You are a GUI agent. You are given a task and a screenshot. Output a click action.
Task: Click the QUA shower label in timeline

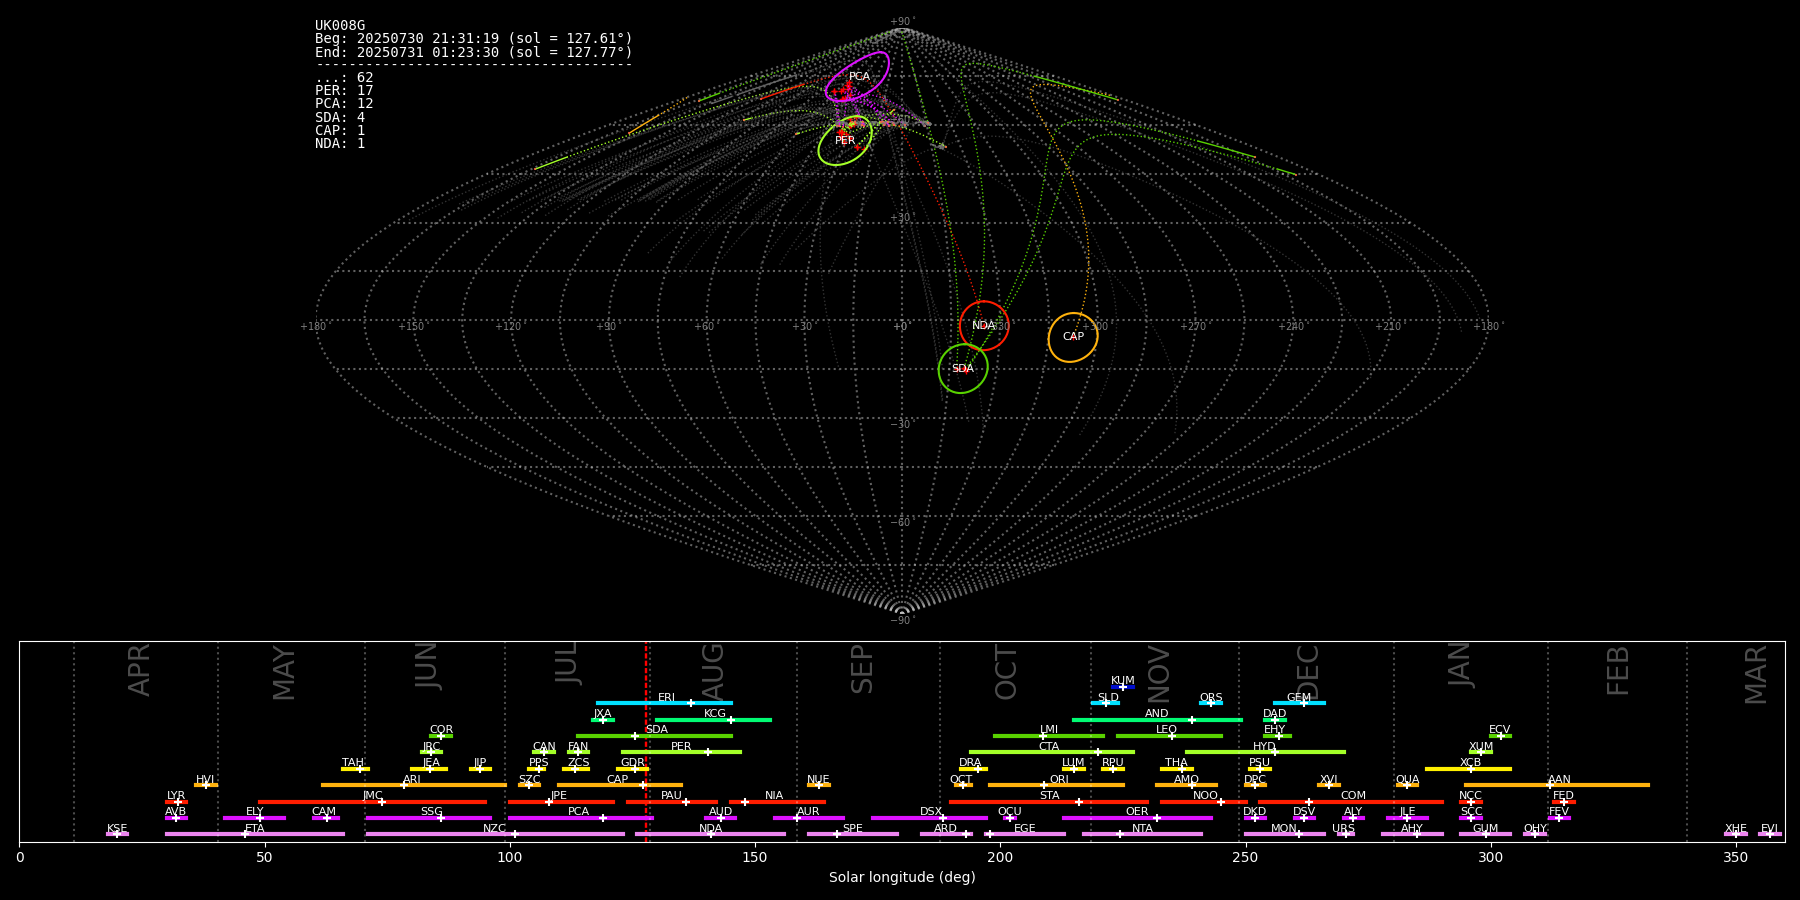pos(1407,779)
